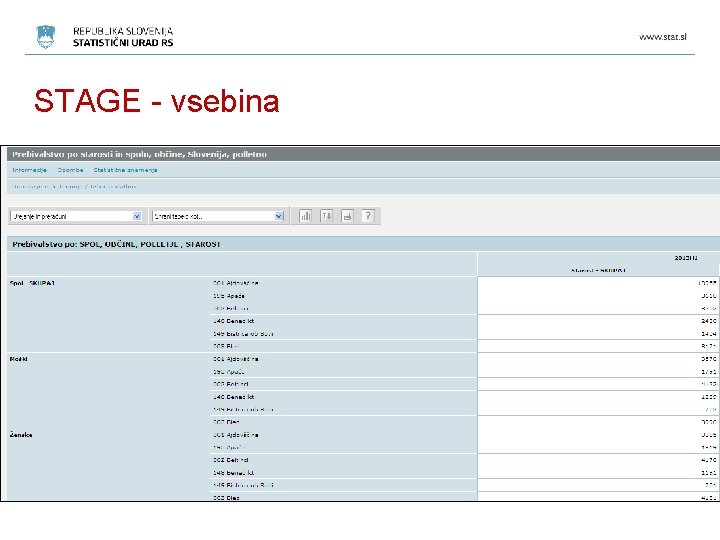Click the Slovenian coat of arms logo

(45, 37)
